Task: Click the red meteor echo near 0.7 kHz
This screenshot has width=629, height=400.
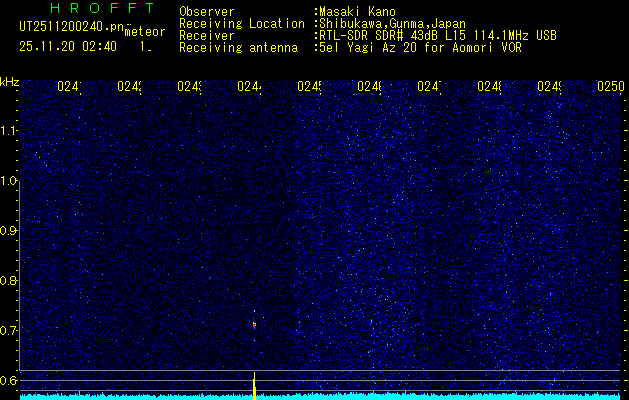Action: [x=254, y=324]
